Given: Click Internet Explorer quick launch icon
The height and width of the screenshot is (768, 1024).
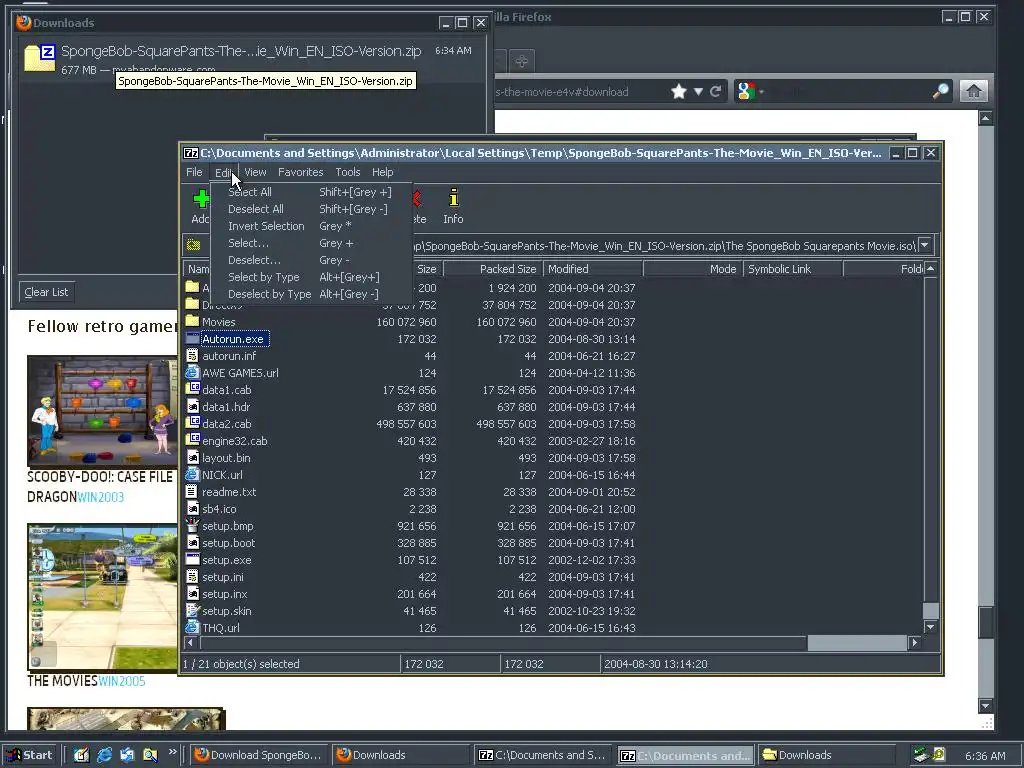Looking at the screenshot, I should point(104,755).
